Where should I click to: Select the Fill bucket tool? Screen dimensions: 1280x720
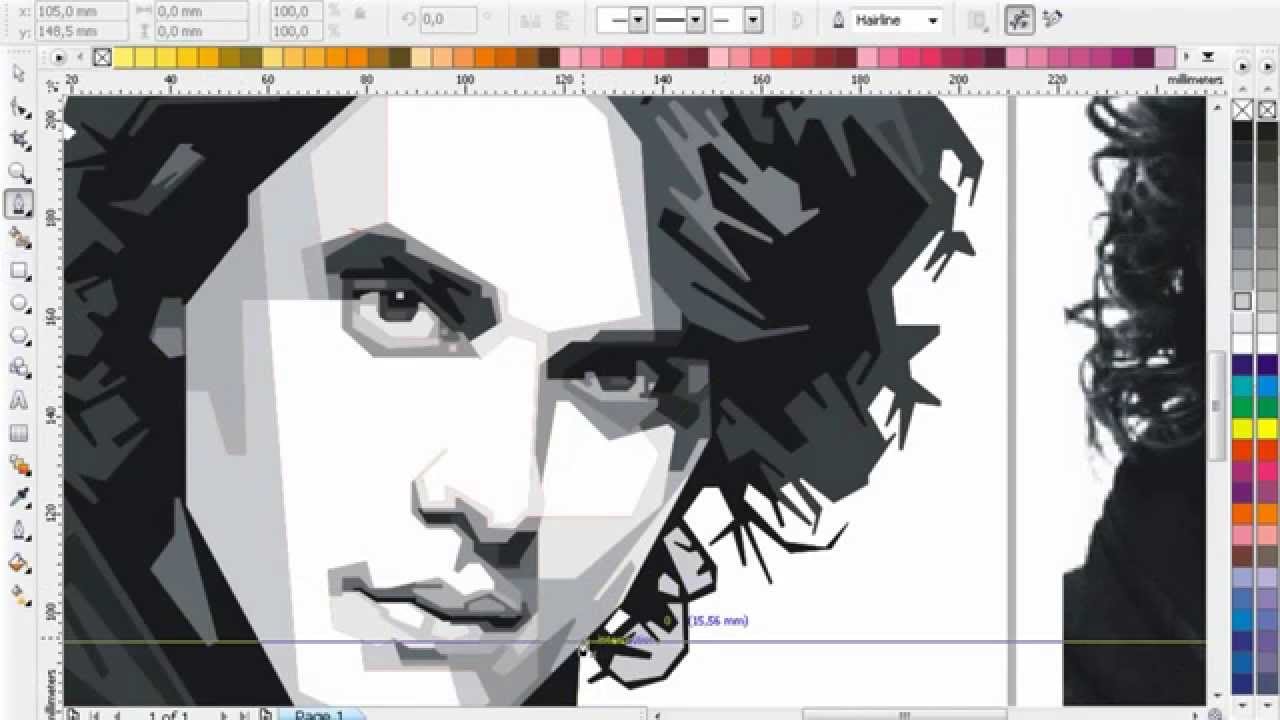tap(18, 564)
